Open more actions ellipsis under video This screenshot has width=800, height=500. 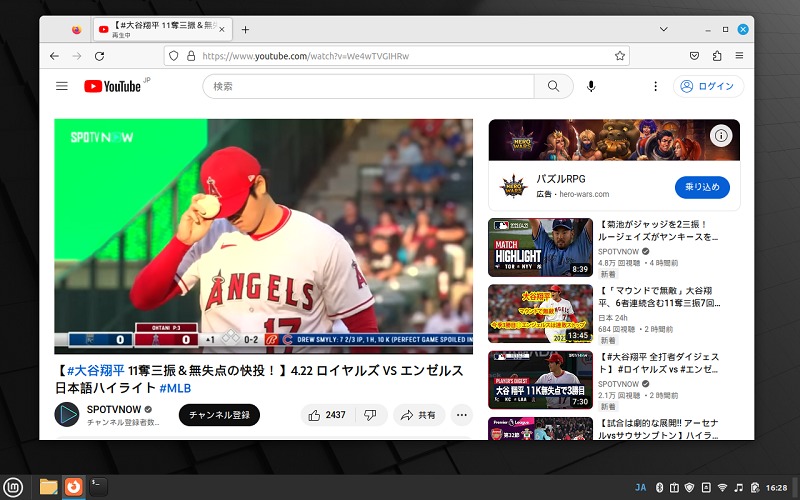pos(462,415)
